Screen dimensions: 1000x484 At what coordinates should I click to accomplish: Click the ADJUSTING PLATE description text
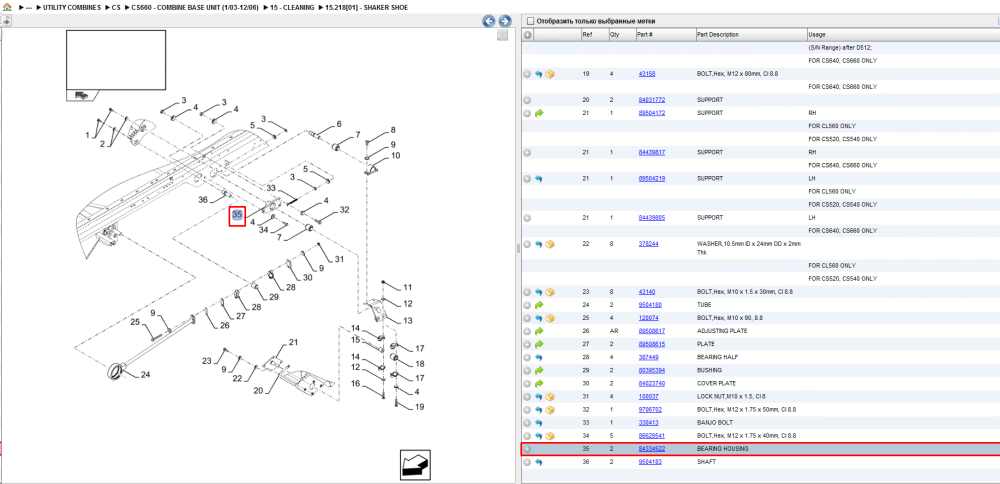pyautogui.click(x=722, y=331)
